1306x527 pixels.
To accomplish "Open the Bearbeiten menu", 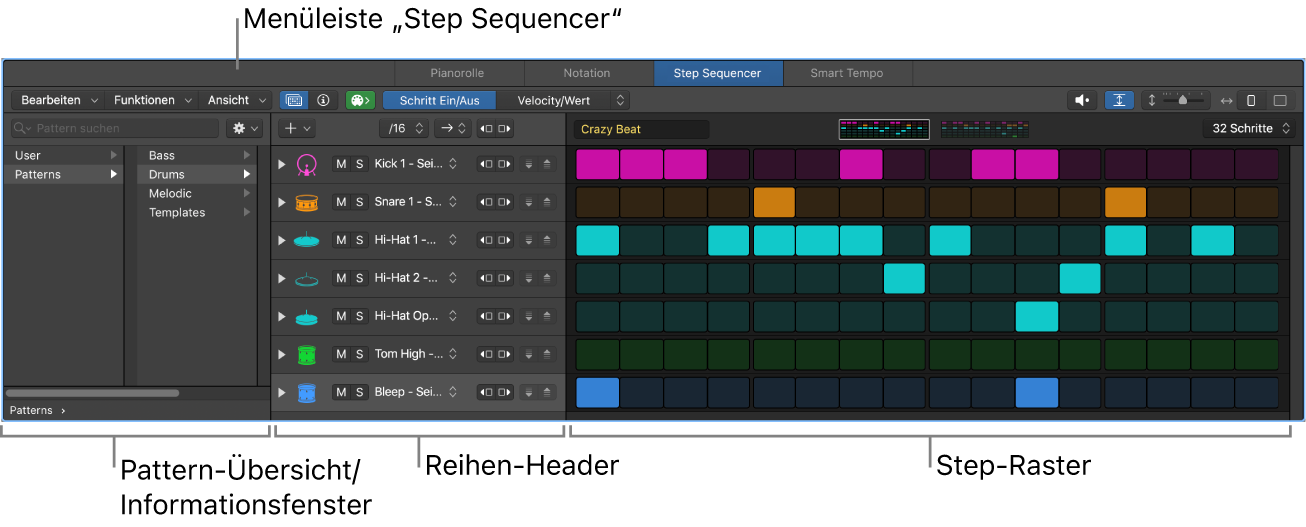I will [58, 100].
